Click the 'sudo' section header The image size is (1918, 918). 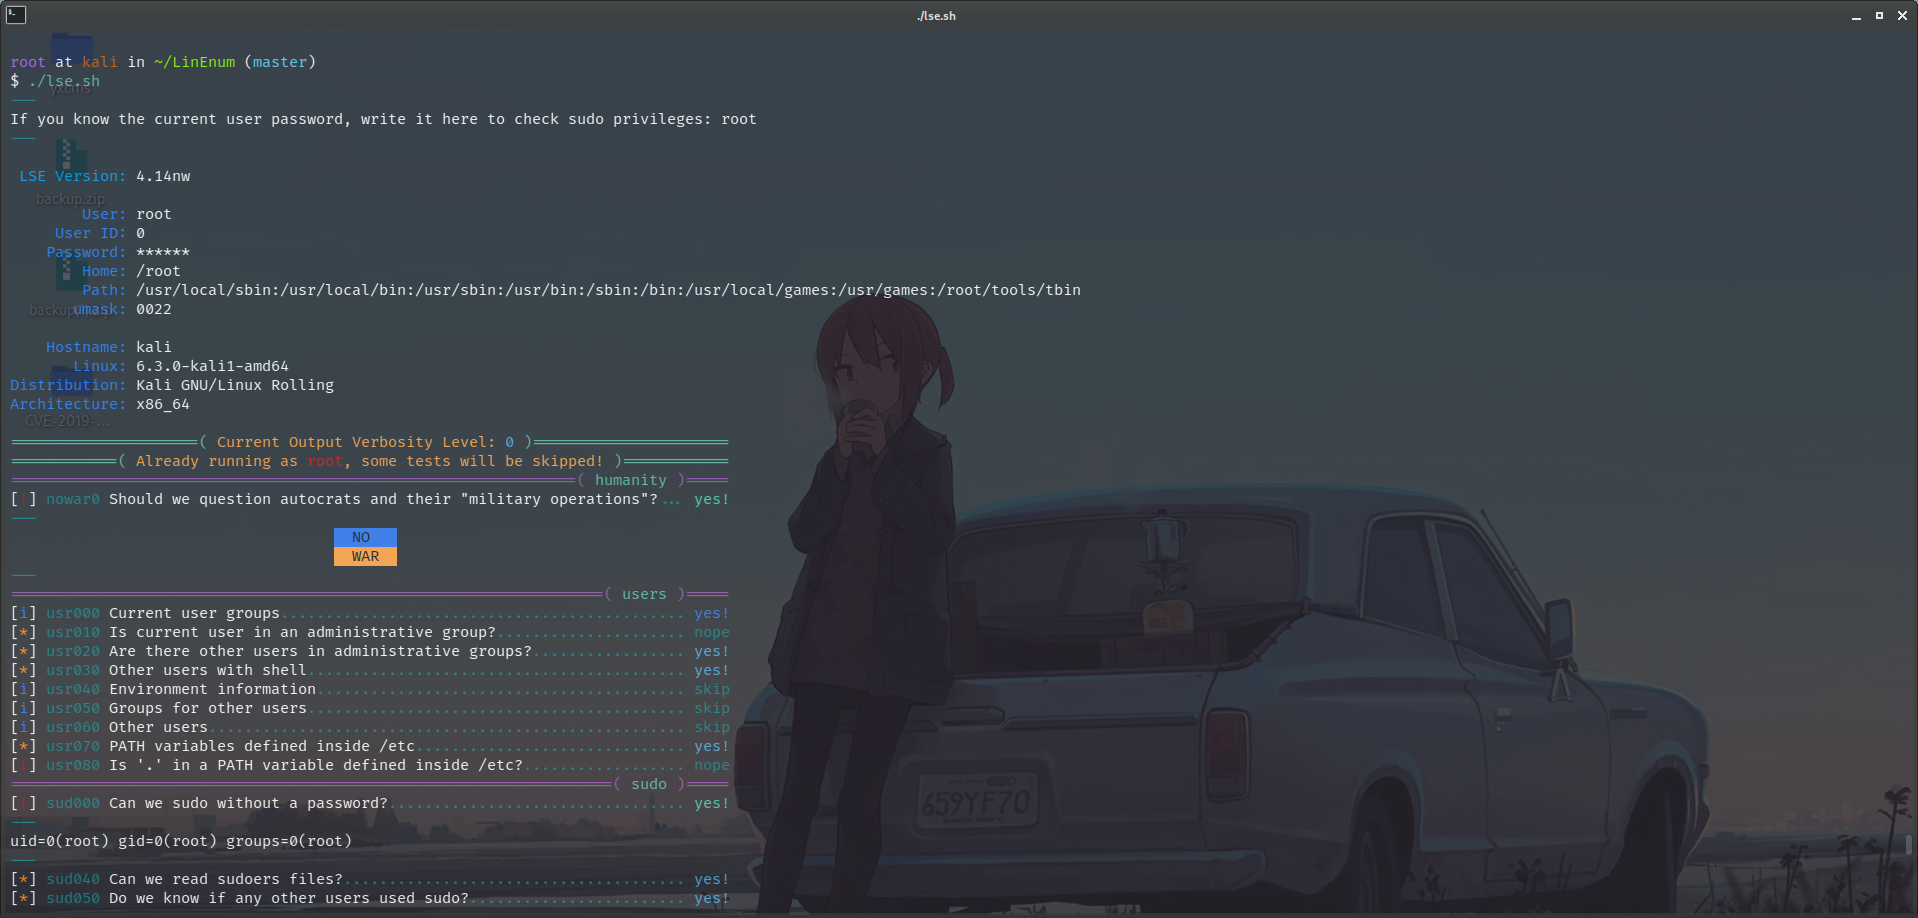649,784
